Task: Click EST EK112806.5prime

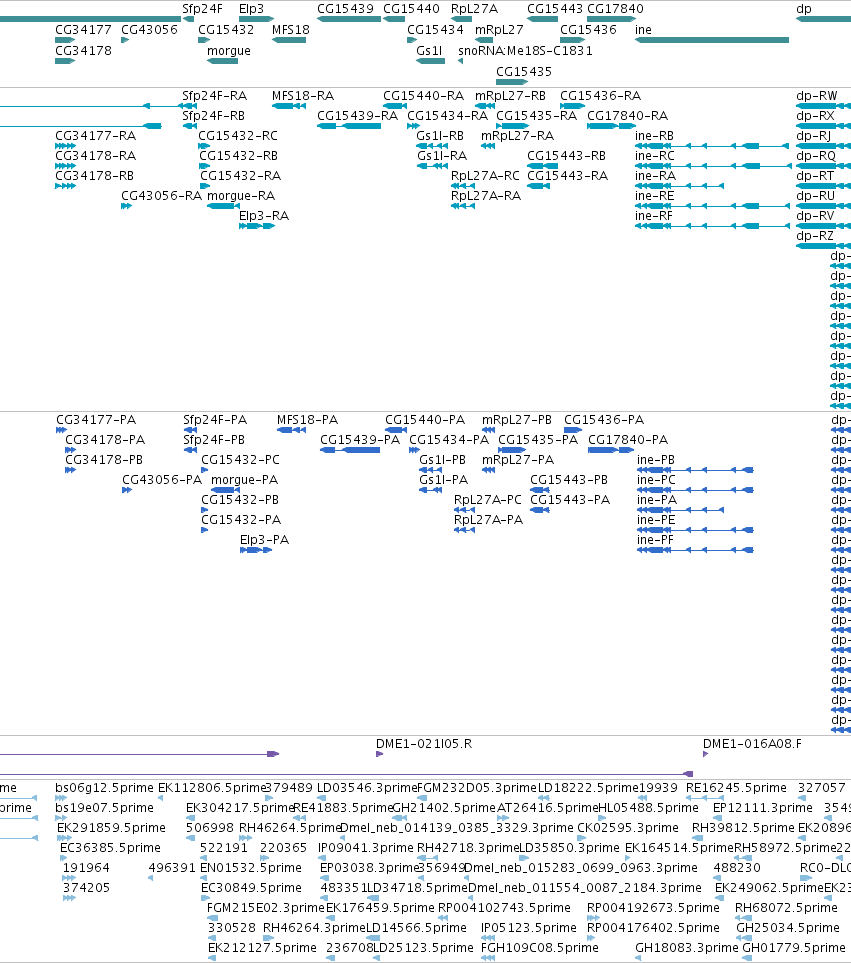Action: 211,788
